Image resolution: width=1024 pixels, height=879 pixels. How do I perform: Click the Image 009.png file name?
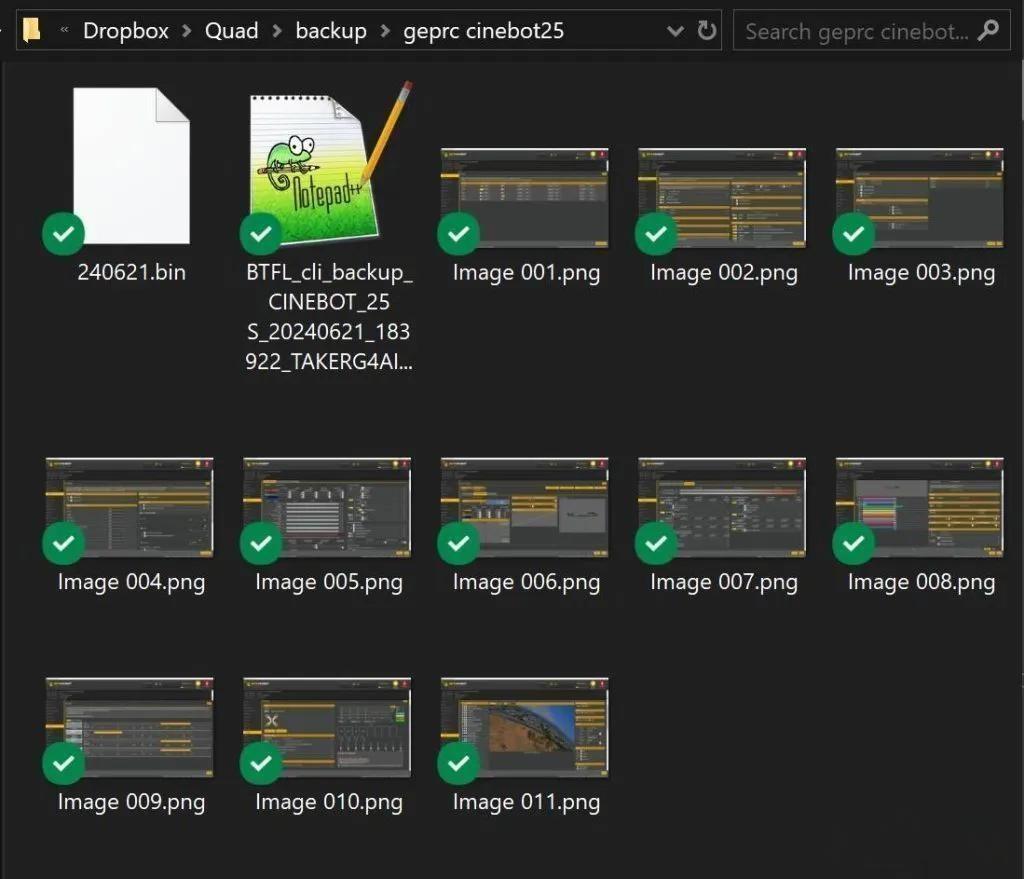pyautogui.click(x=131, y=802)
